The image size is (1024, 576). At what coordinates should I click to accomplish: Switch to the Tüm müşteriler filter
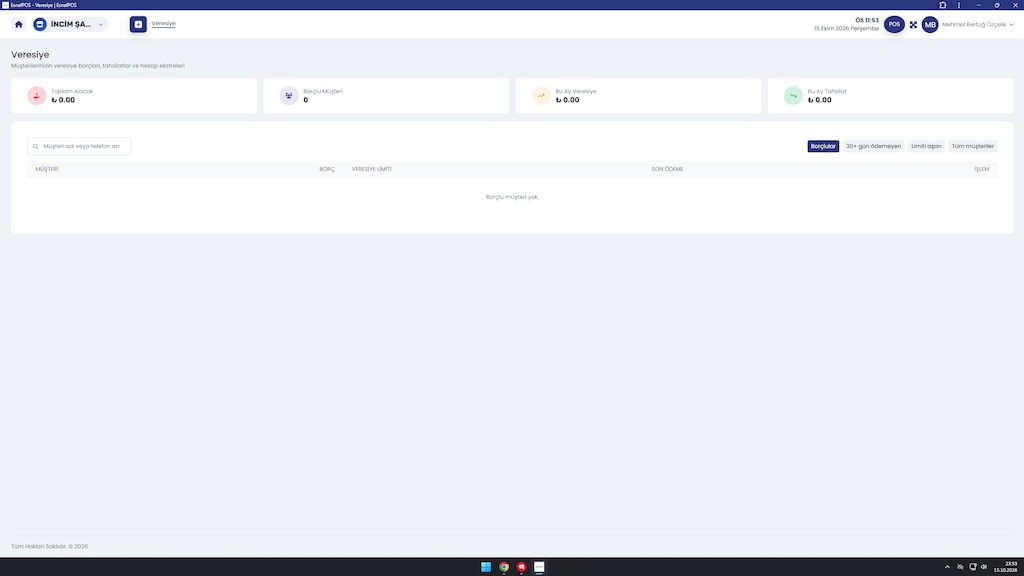coord(972,146)
